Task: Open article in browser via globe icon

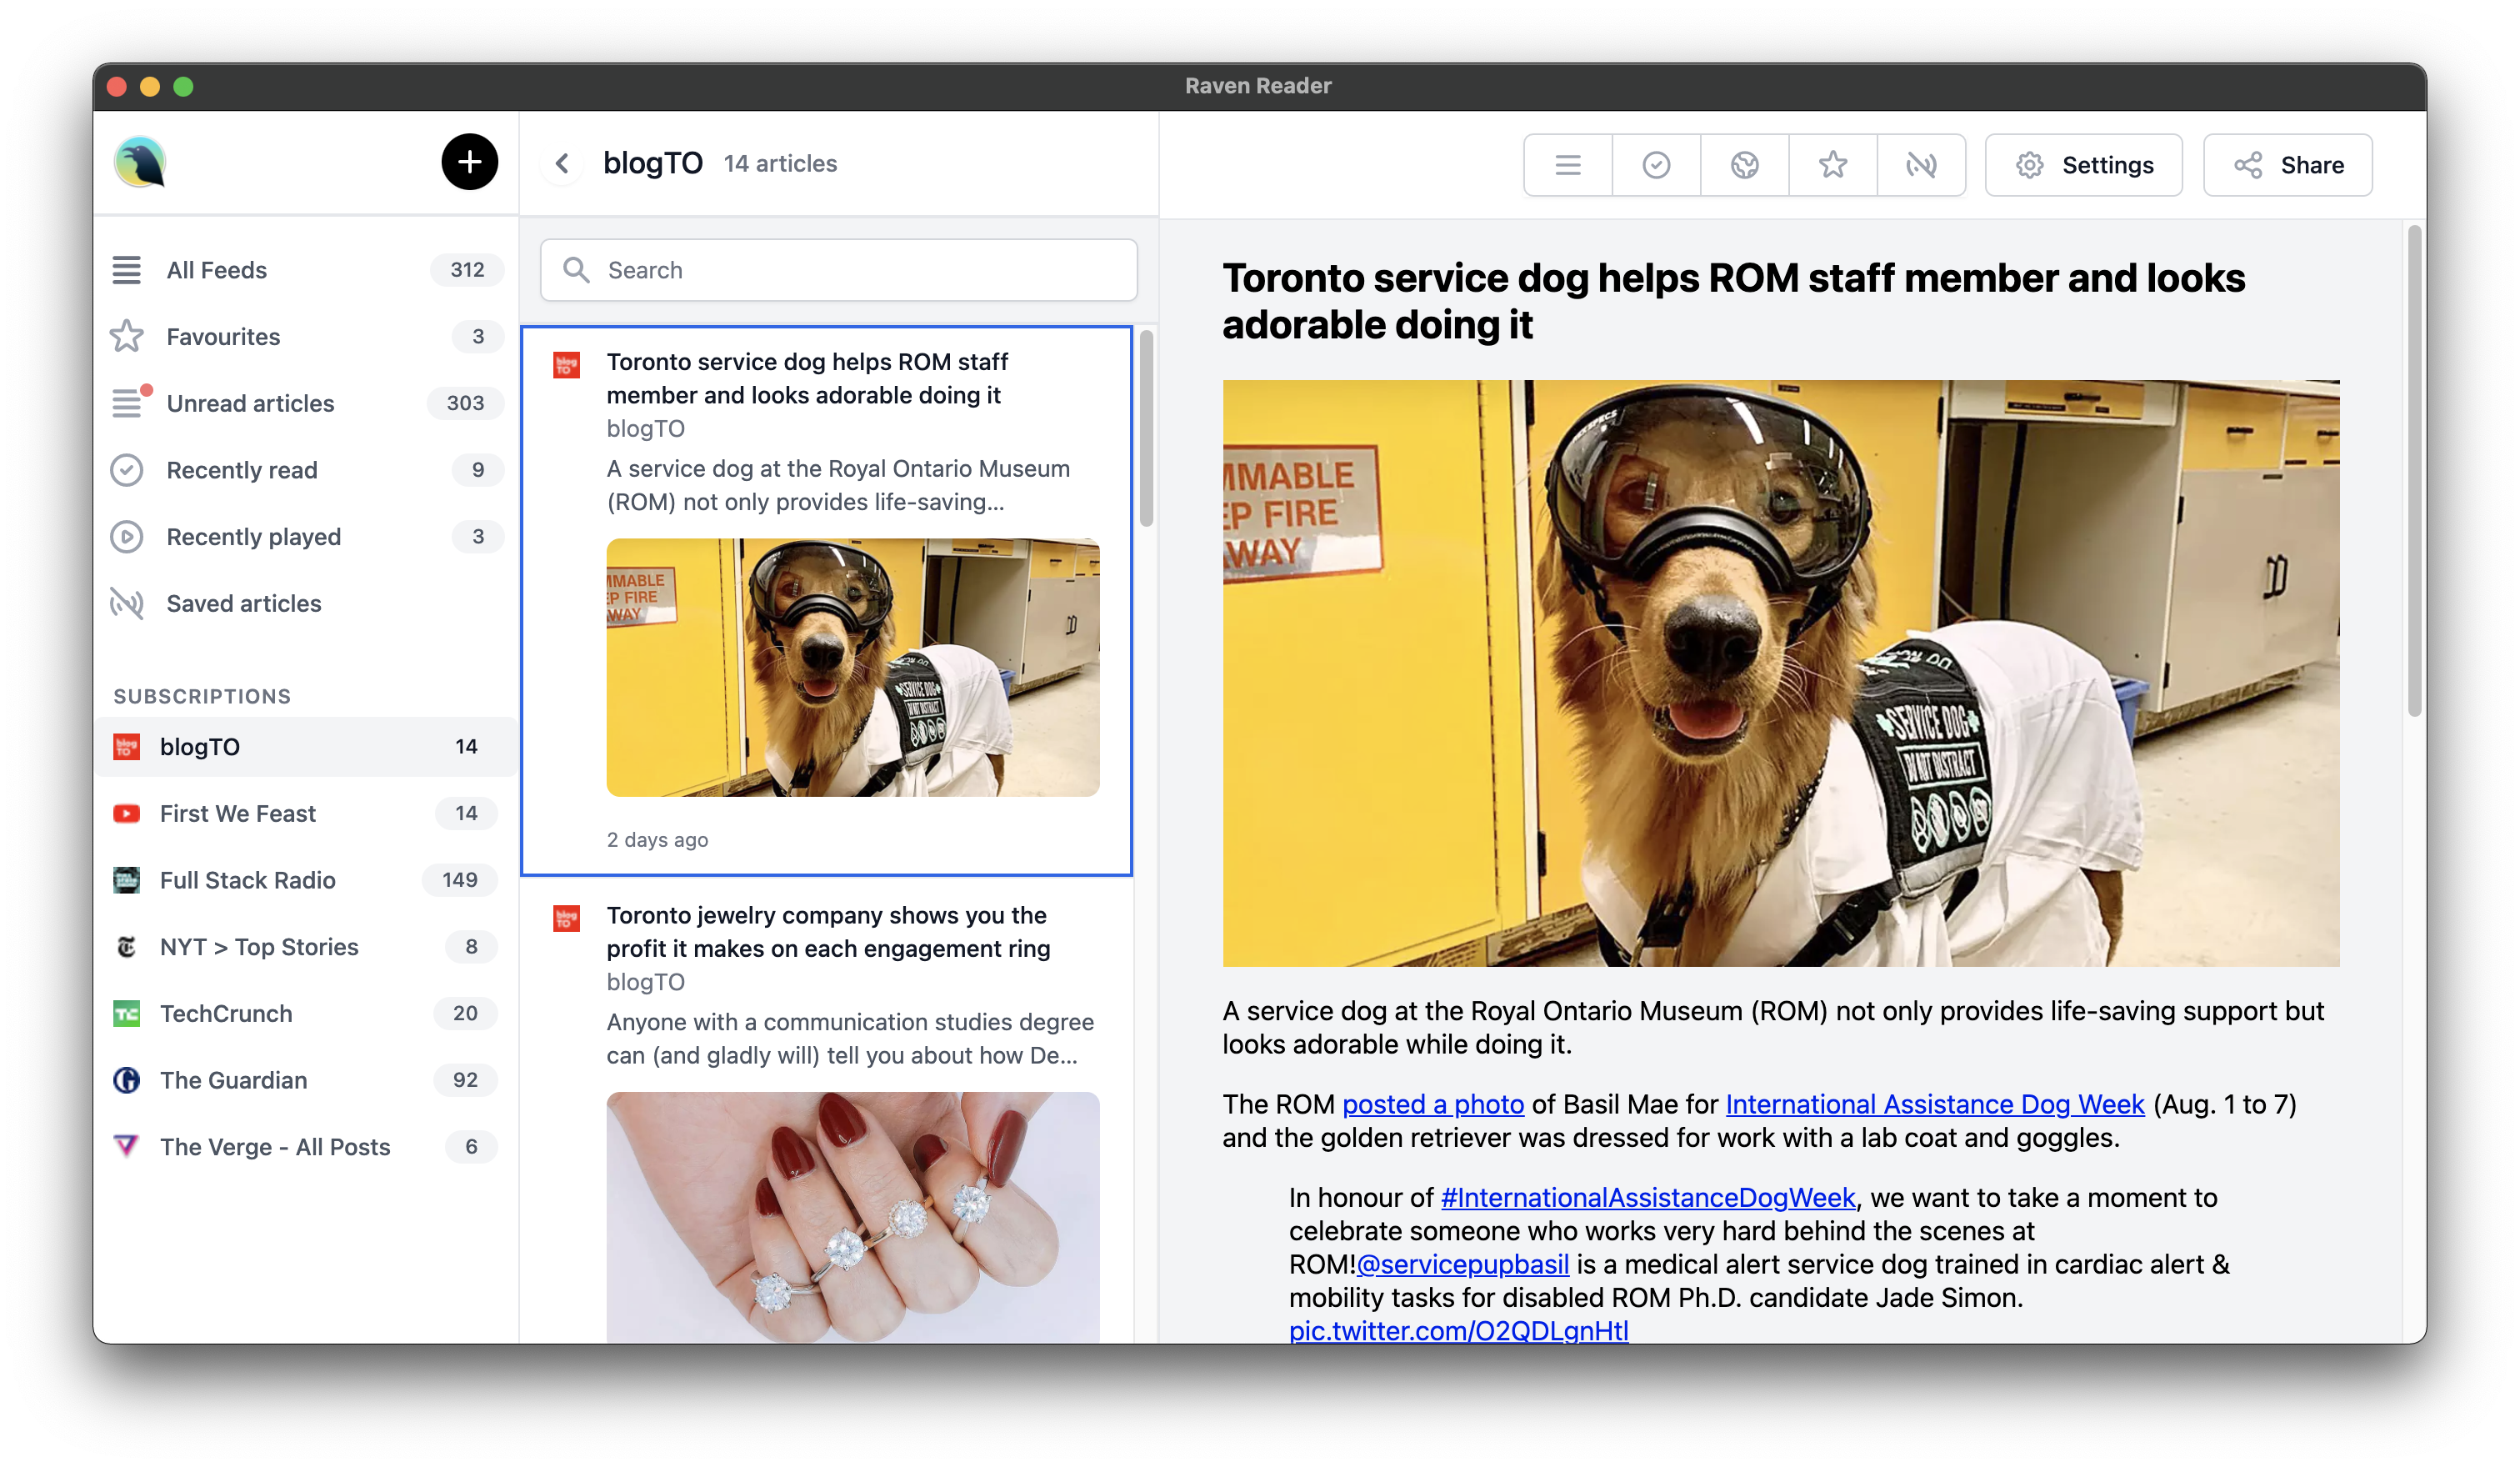Action: [1744, 165]
